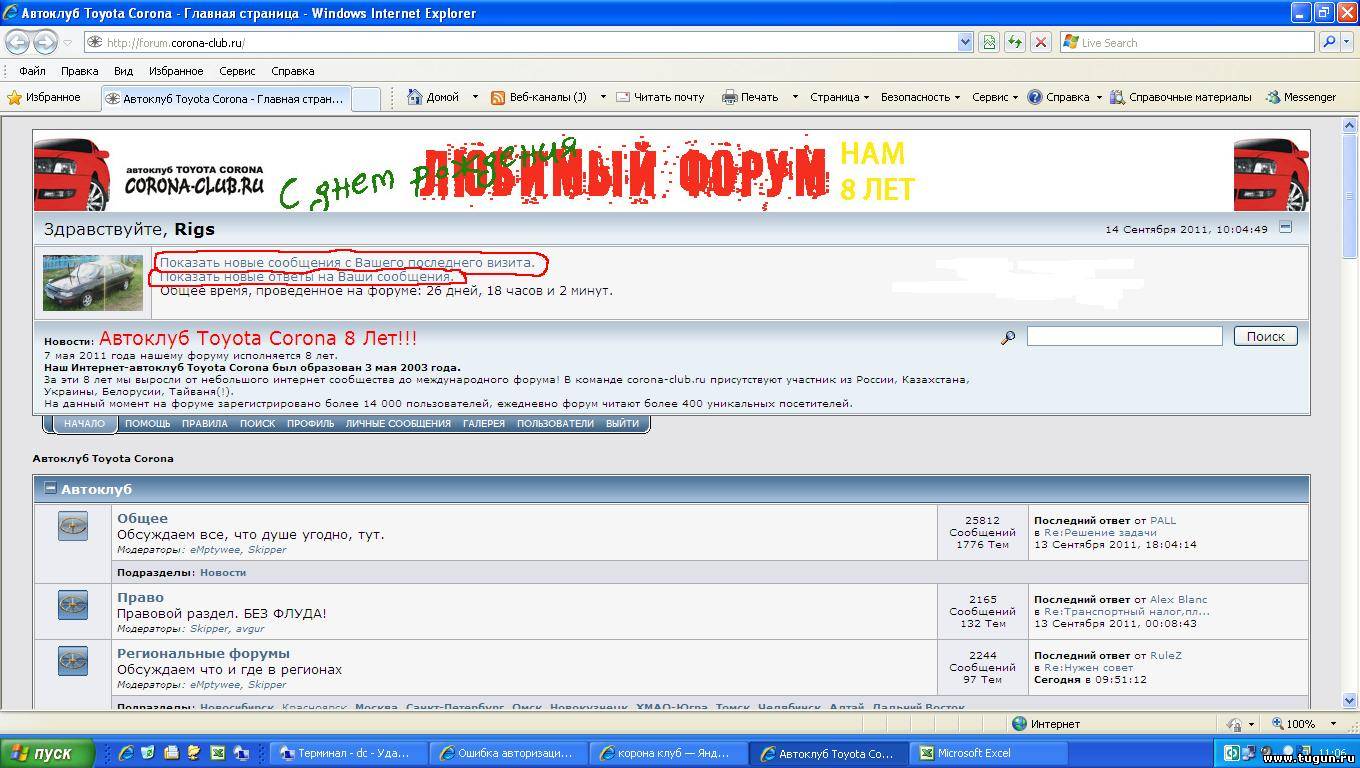This screenshot has width=1360, height=768.
Task: Click the Toyota board icon beside Право
Action: (x=72, y=605)
